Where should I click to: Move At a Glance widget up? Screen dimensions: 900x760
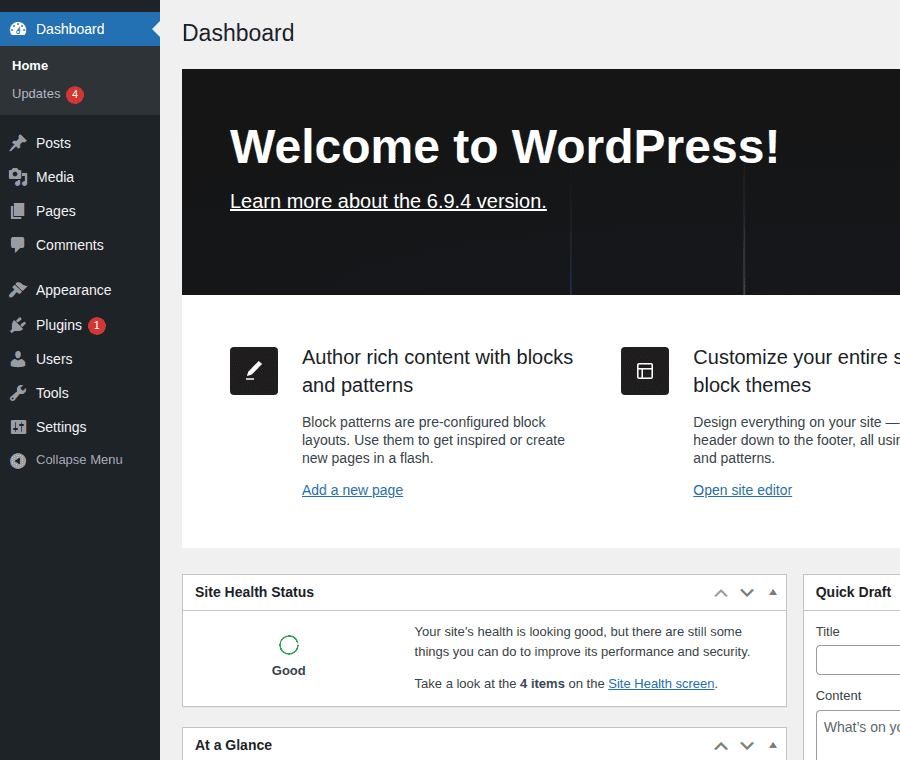coord(721,746)
